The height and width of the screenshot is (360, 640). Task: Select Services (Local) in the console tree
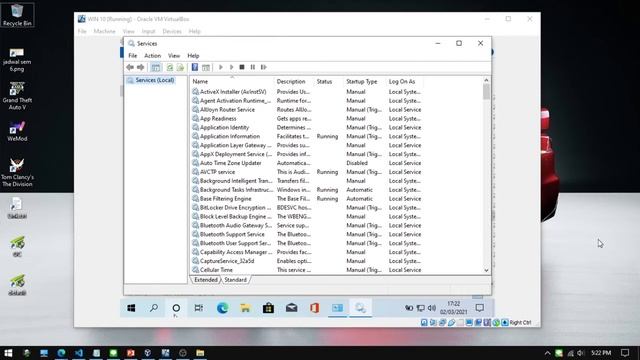pyautogui.click(x=155, y=80)
